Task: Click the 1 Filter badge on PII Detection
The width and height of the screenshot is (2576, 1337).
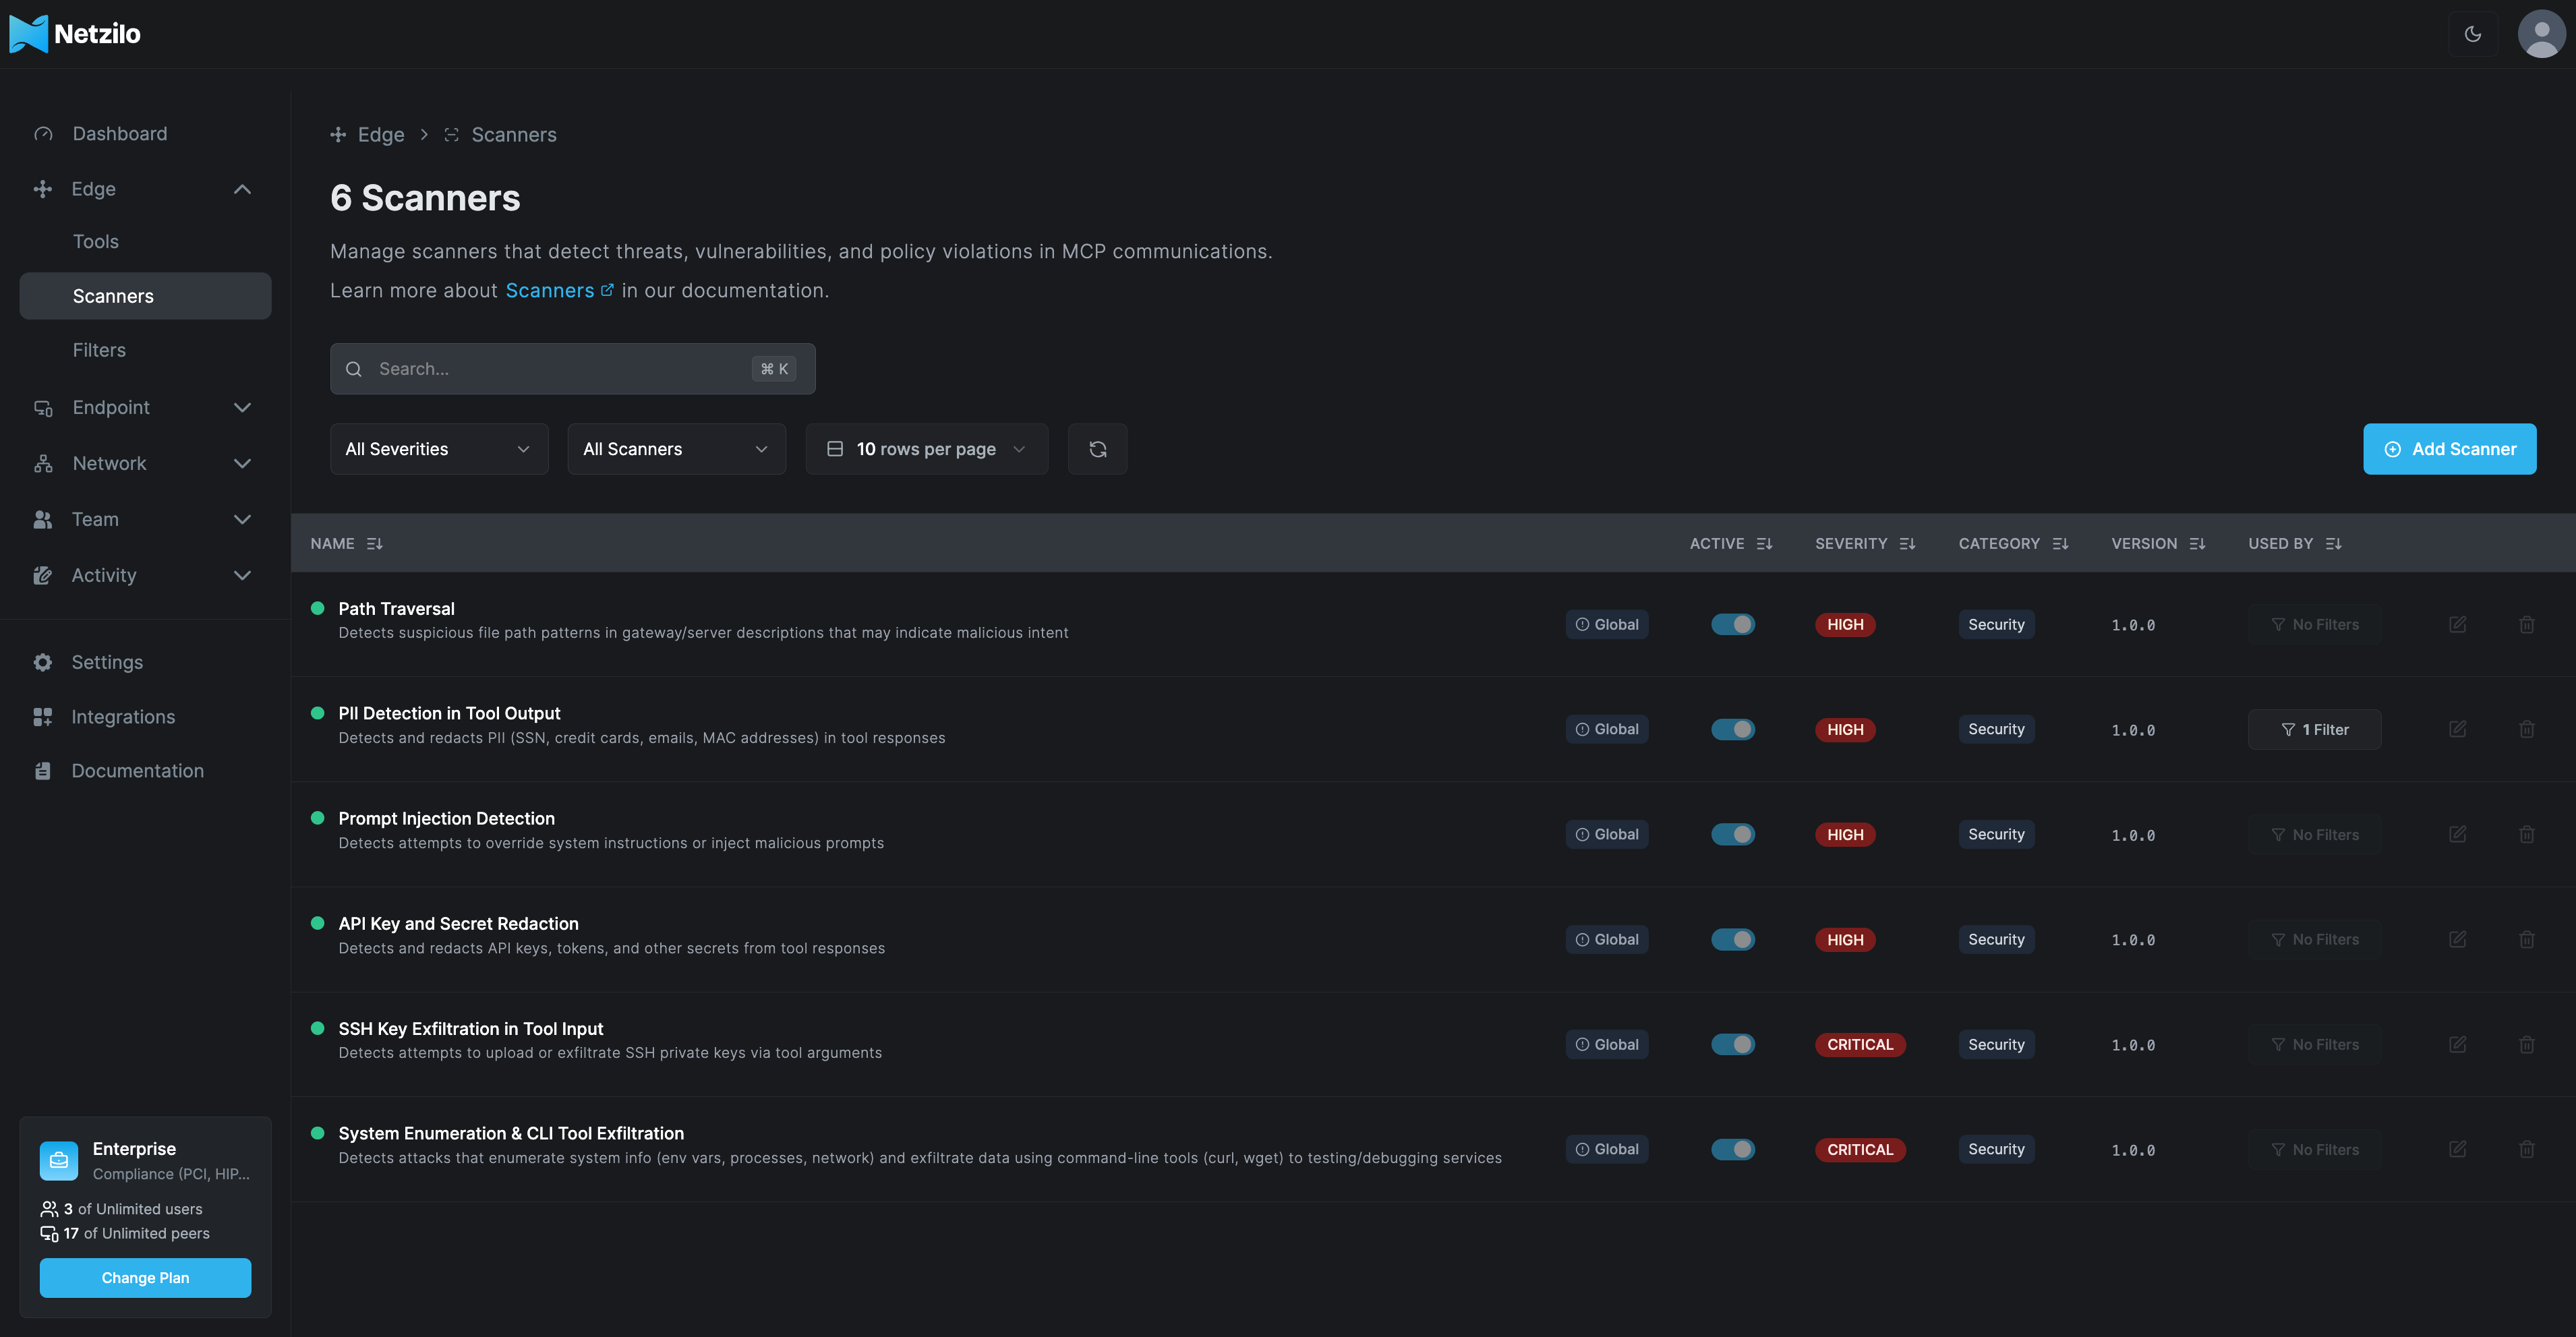Action: coord(2314,729)
